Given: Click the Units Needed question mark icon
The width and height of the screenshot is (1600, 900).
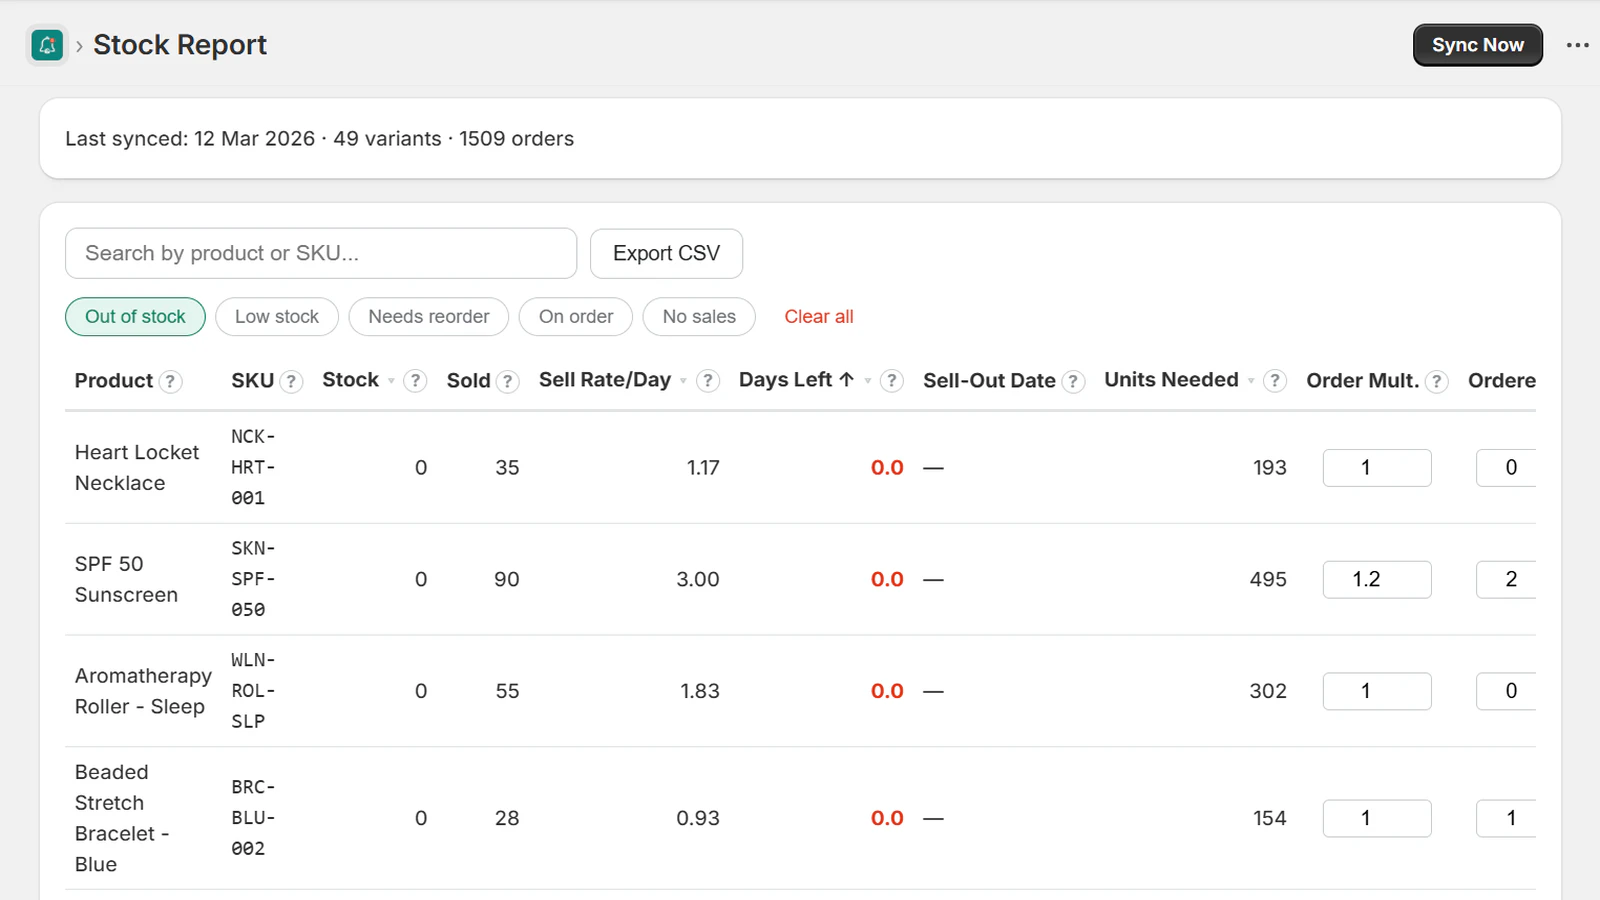Looking at the screenshot, I should point(1275,381).
